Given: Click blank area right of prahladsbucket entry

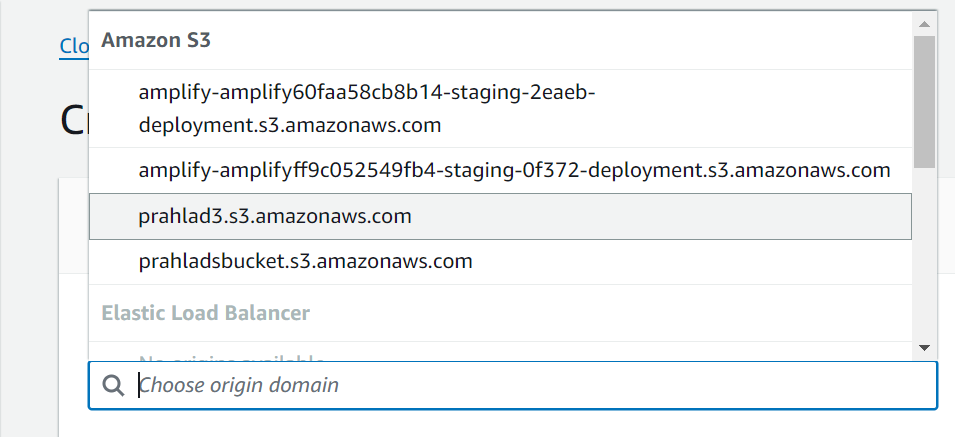Looking at the screenshot, I should tap(700, 262).
